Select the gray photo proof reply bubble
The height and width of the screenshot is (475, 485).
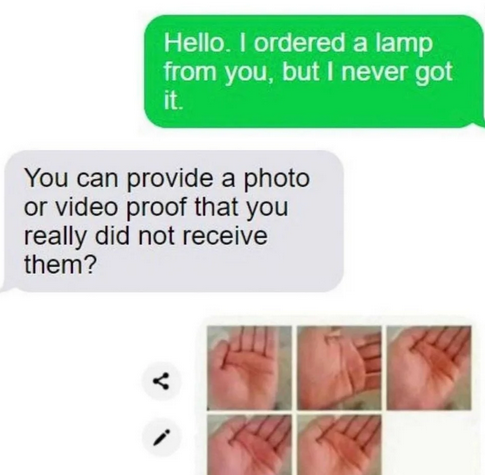(172, 221)
